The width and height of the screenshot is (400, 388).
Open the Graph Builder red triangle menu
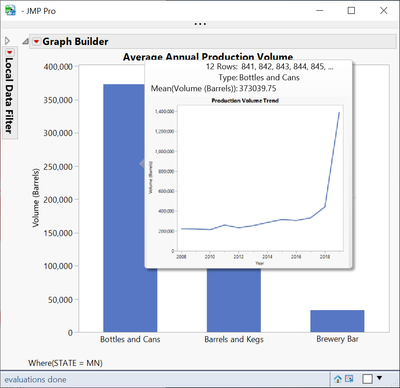(36, 42)
